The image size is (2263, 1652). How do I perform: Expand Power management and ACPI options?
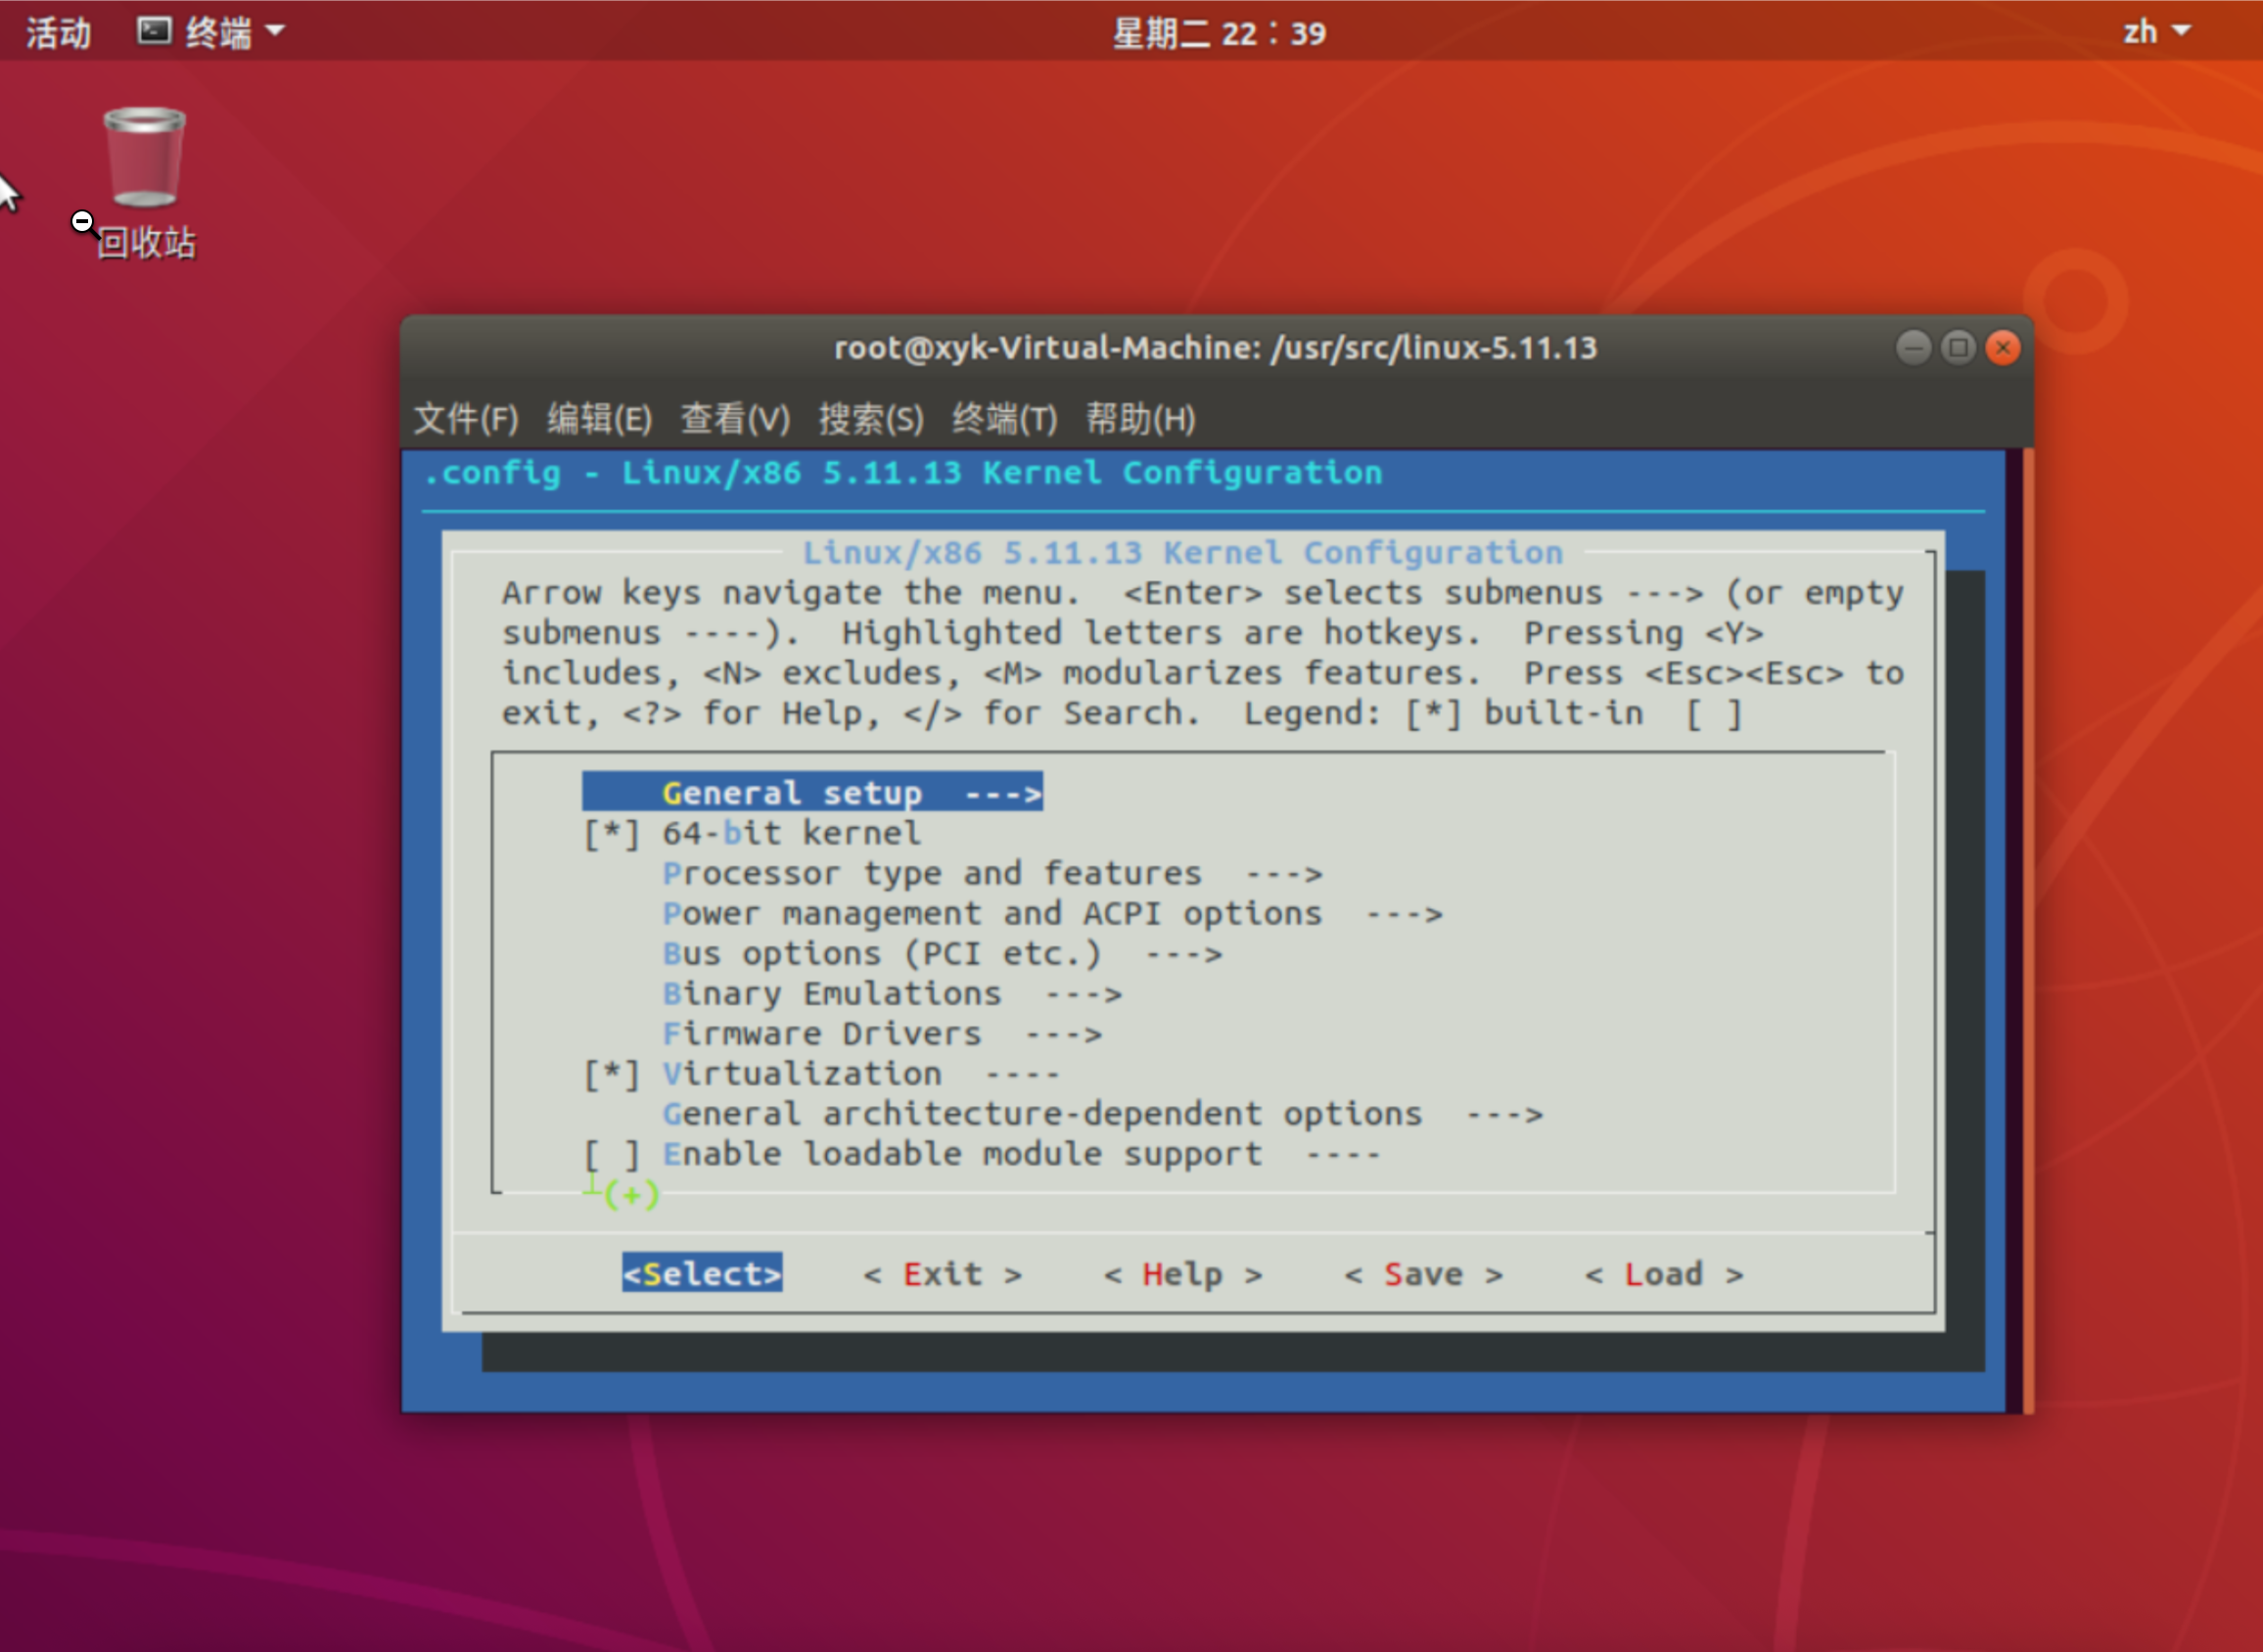pos(990,912)
